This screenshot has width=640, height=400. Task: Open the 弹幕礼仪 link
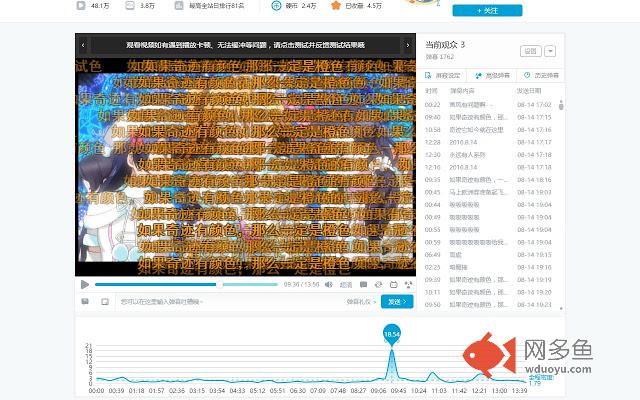click(x=361, y=302)
